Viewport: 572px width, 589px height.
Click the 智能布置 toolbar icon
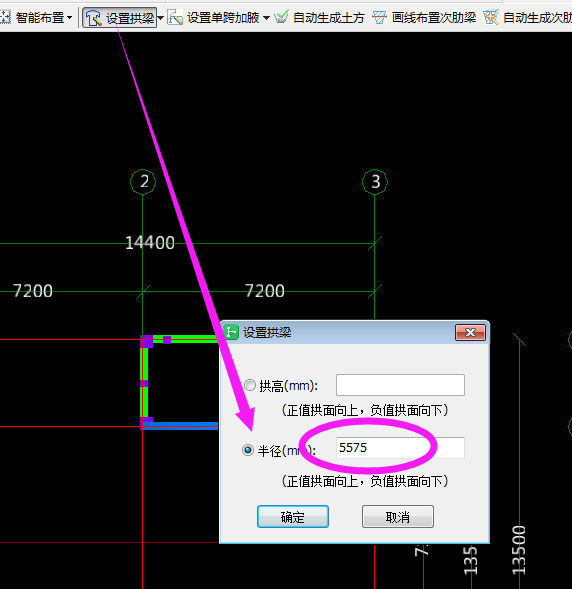5,17
